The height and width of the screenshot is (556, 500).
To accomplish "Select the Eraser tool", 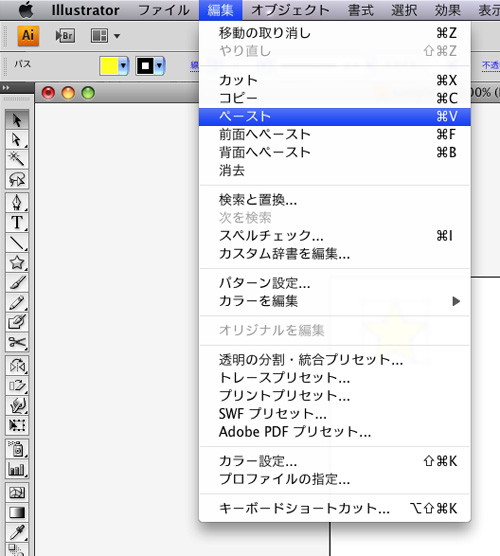I will tap(17, 322).
